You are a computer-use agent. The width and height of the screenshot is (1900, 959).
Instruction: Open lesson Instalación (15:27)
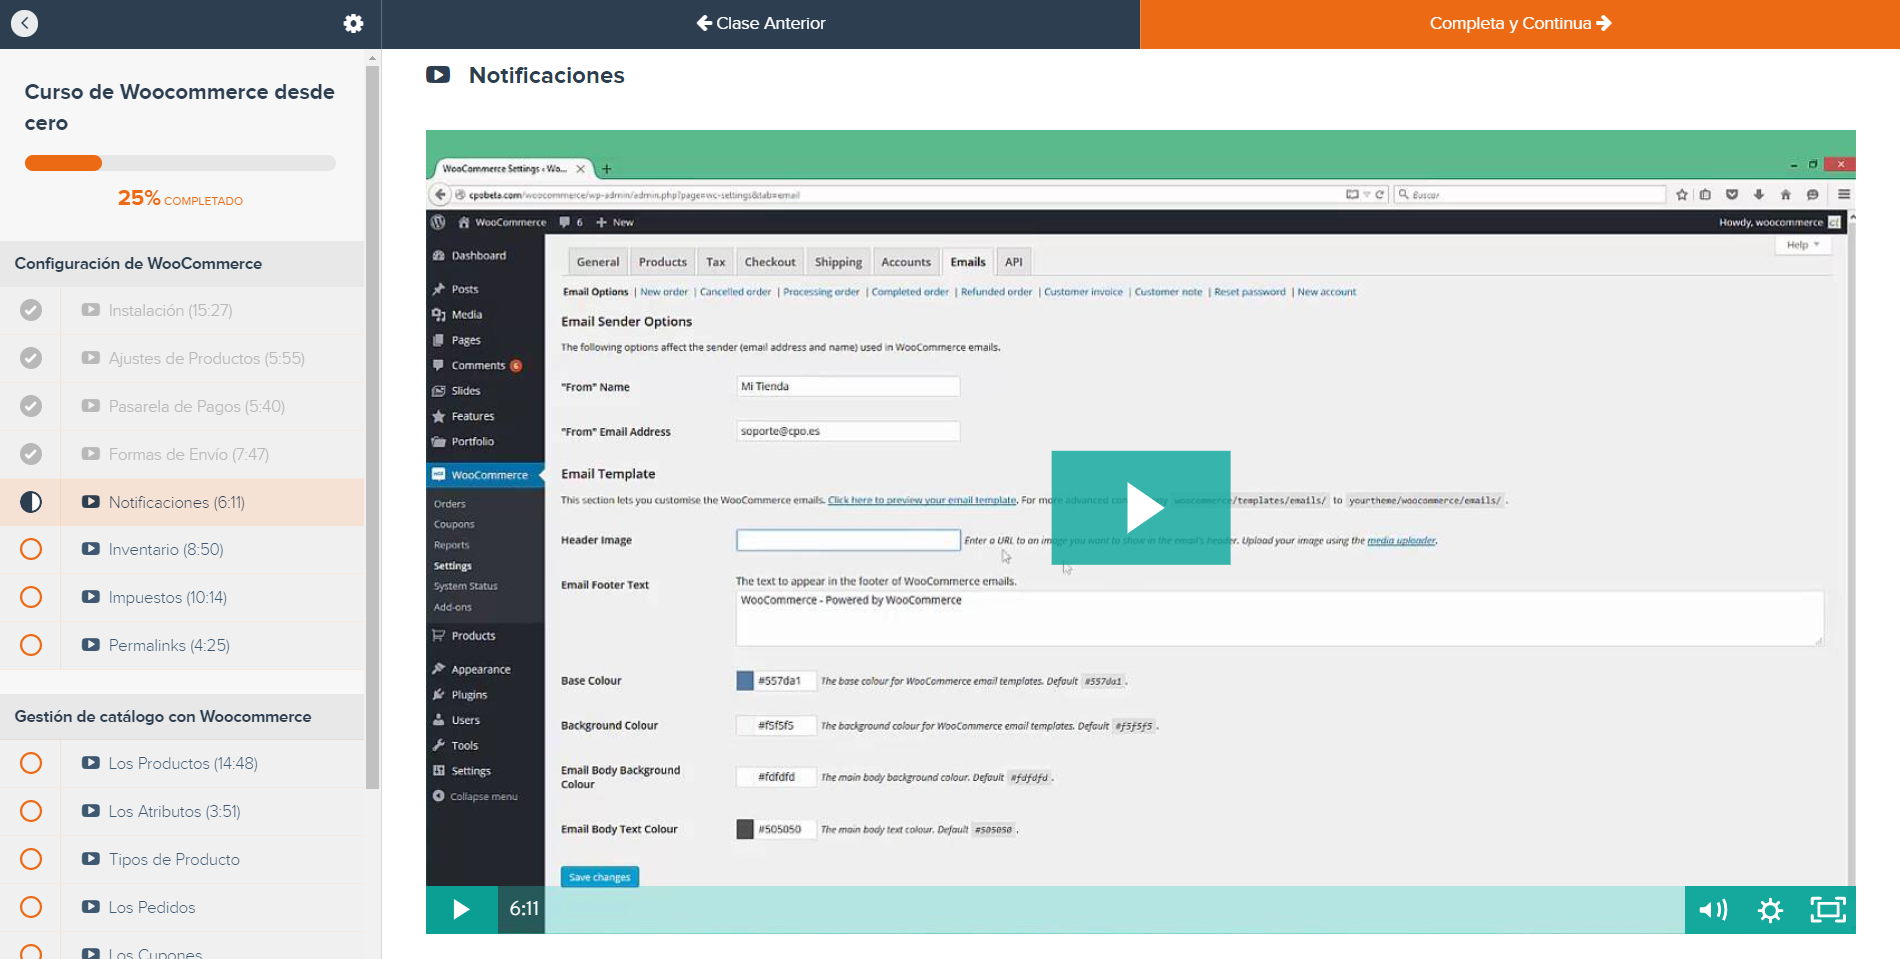click(170, 310)
